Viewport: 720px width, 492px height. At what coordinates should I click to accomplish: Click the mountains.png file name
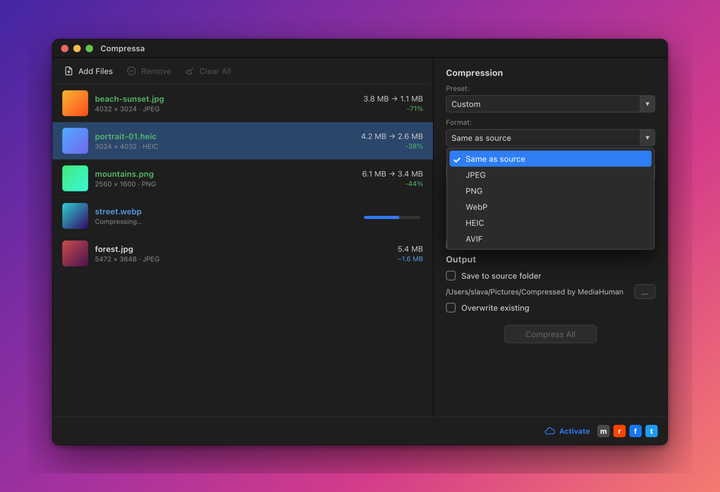tap(124, 174)
